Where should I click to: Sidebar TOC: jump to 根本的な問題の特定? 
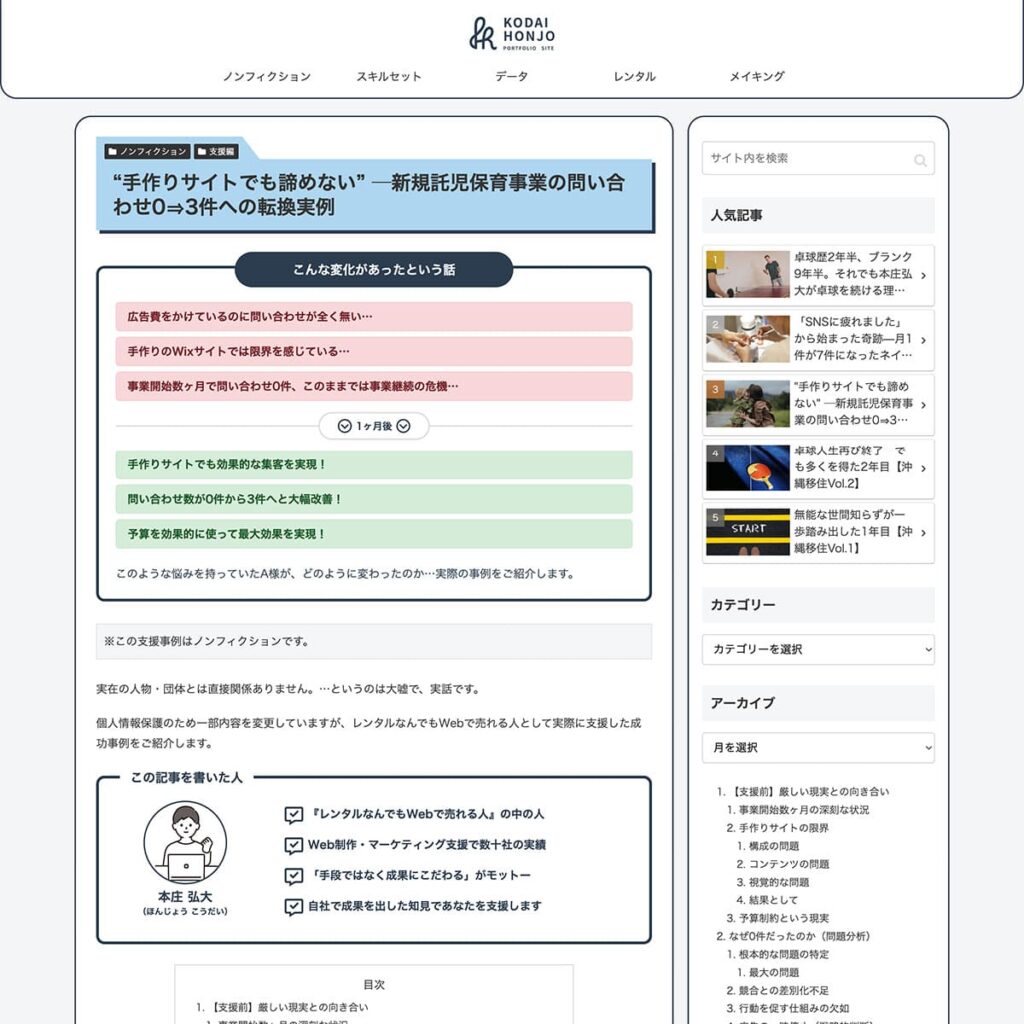(x=784, y=954)
